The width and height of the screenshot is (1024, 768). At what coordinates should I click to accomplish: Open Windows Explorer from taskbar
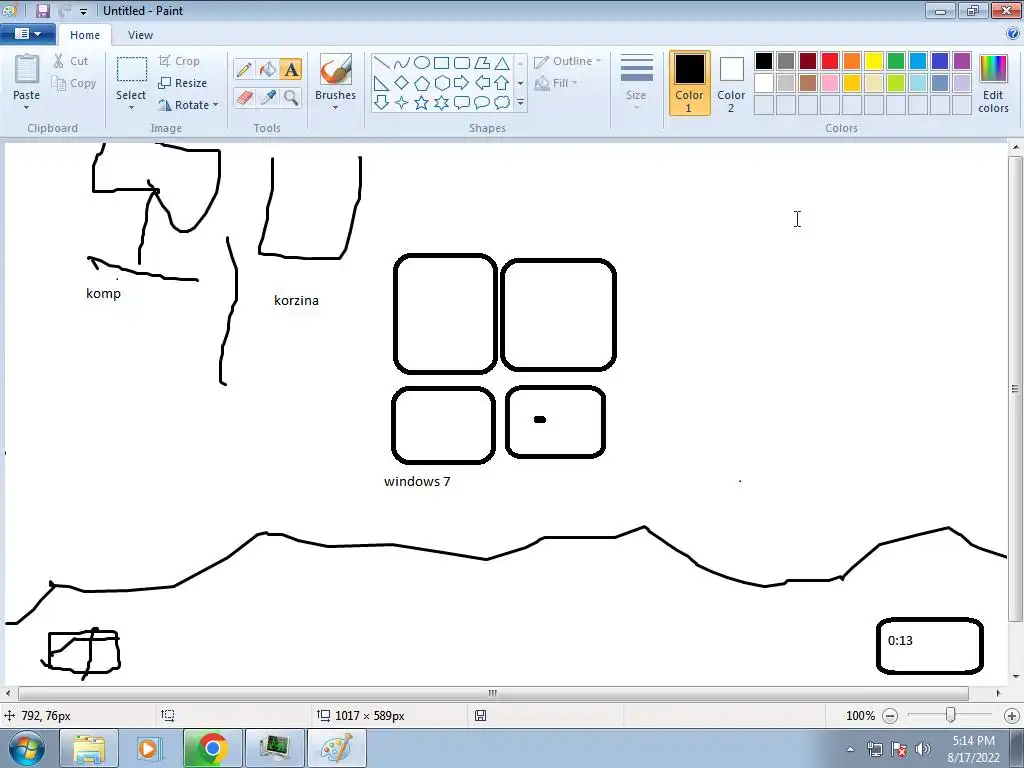coord(89,748)
